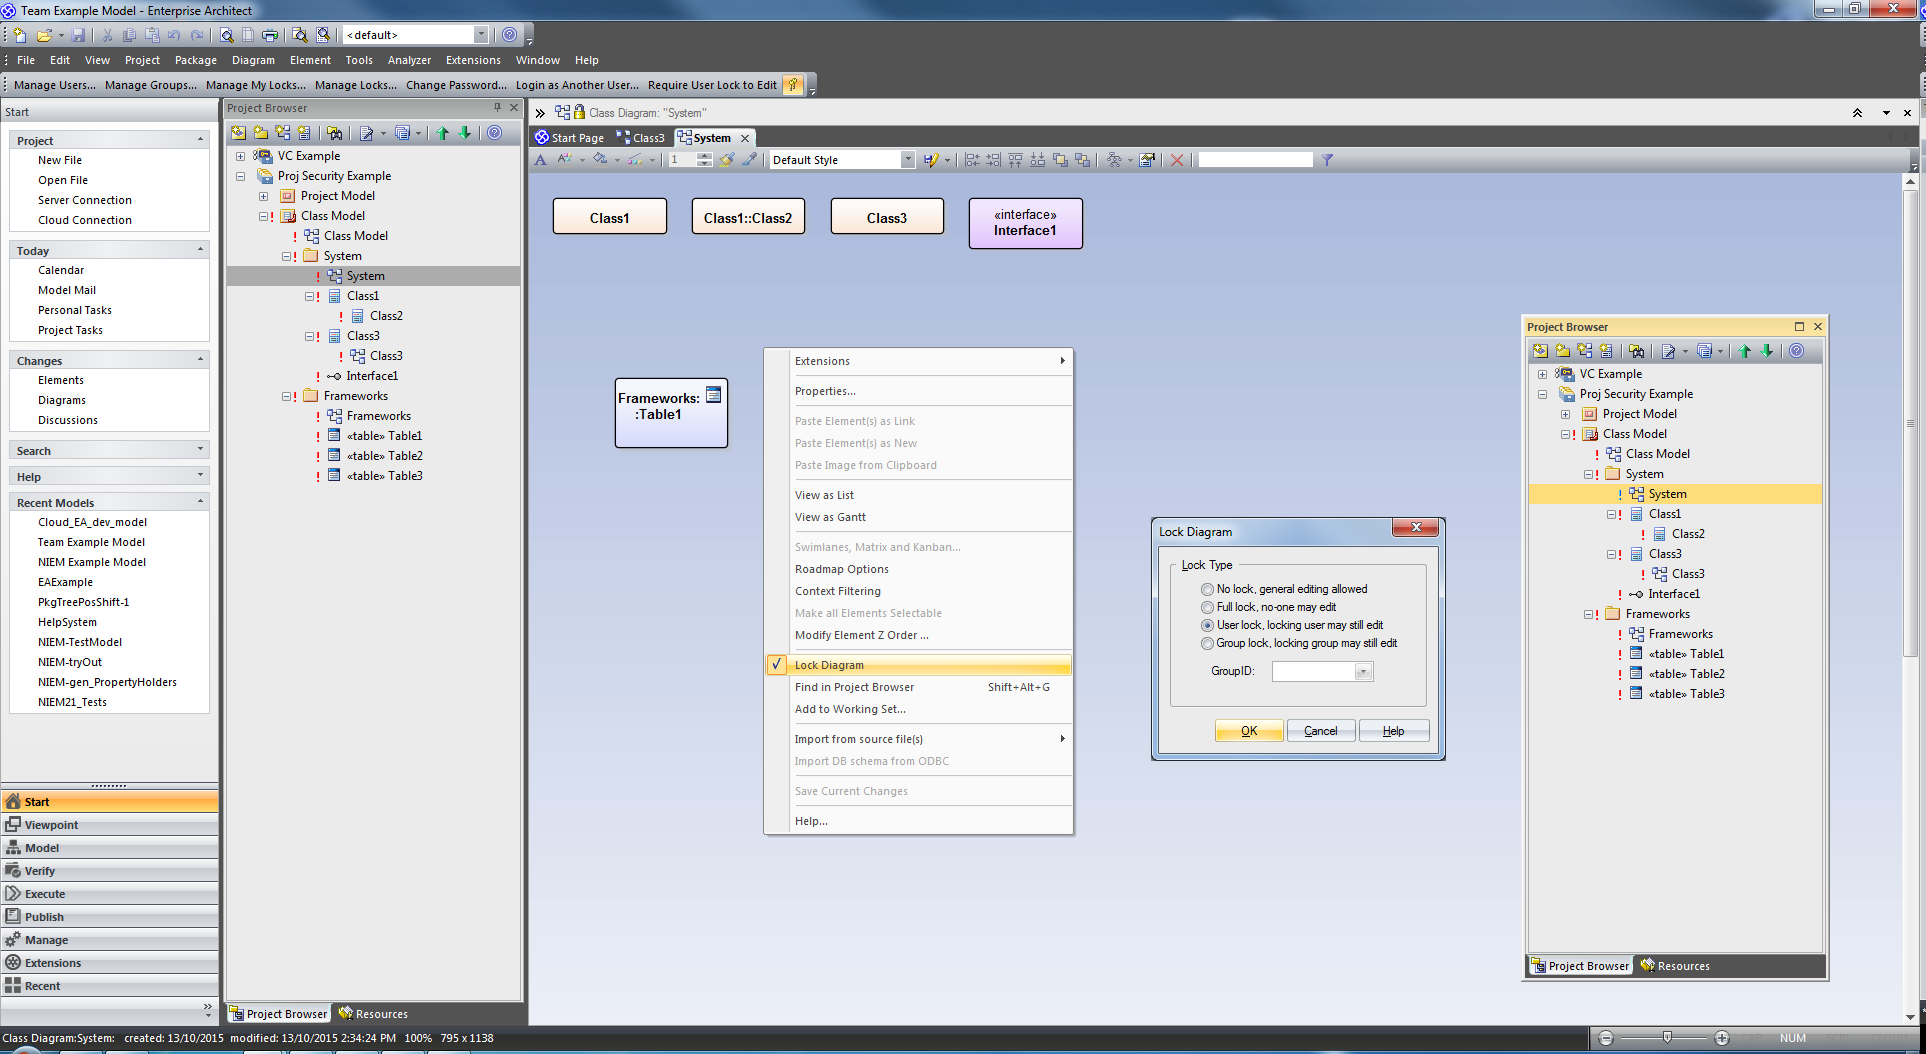Click the red delete X icon in diagram toolbar
The width and height of the screenshot is (1926, 1054).
tap(1177, 160)
